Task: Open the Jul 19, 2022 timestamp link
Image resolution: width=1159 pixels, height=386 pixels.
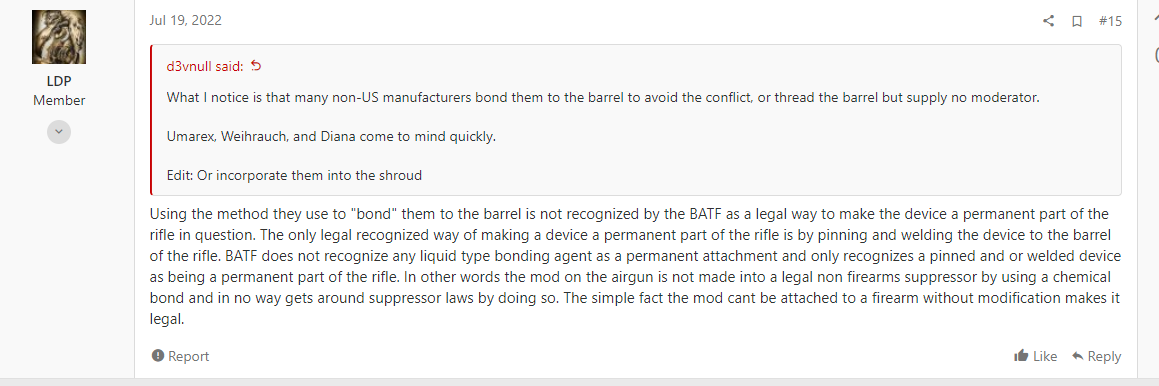Action: (x=185, y=20)
